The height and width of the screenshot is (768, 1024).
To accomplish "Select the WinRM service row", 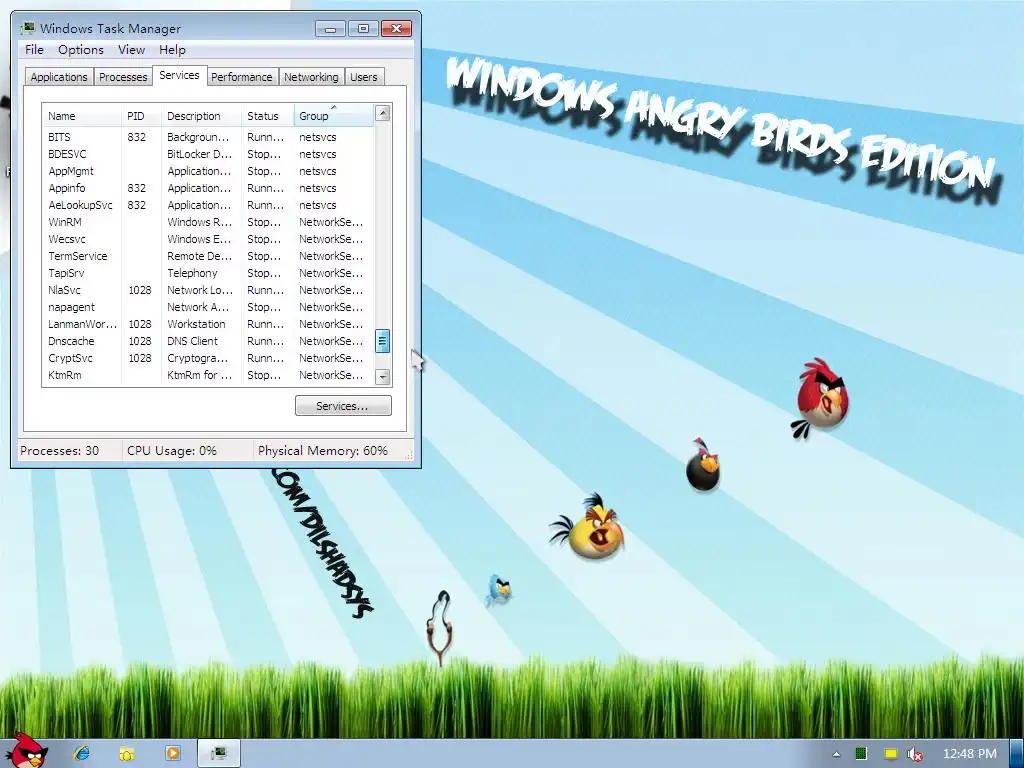I will click(208, 222).
